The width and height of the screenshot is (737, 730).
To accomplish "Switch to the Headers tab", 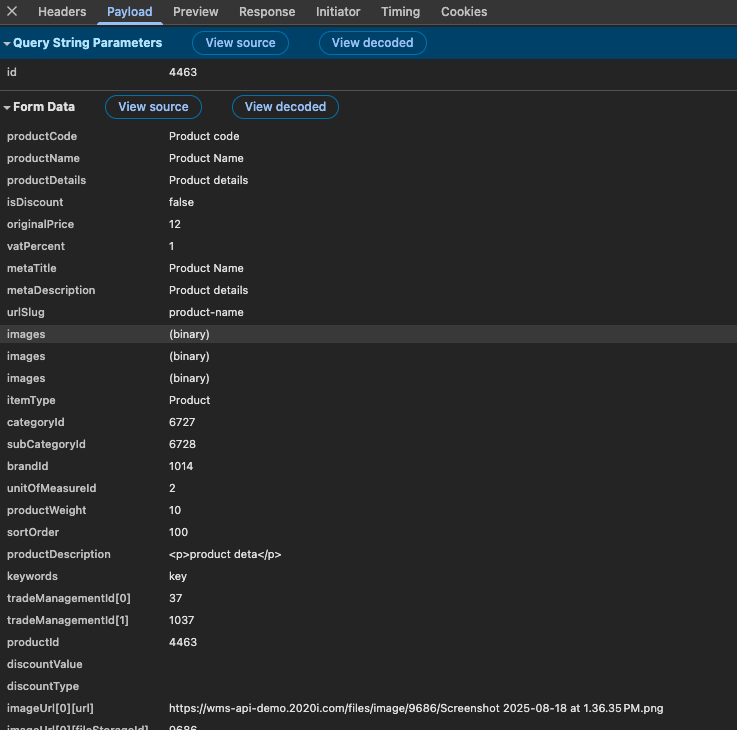I will 62,12.
